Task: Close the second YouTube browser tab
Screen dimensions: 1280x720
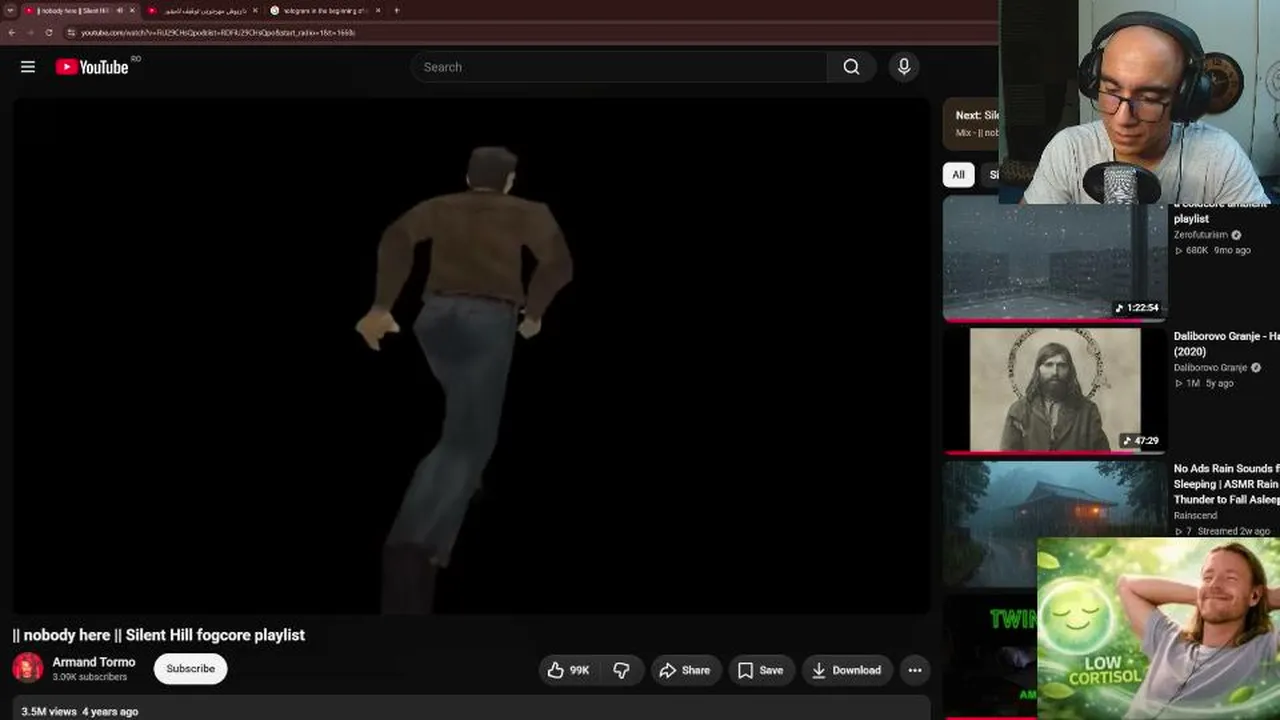Action: point(255,10)
